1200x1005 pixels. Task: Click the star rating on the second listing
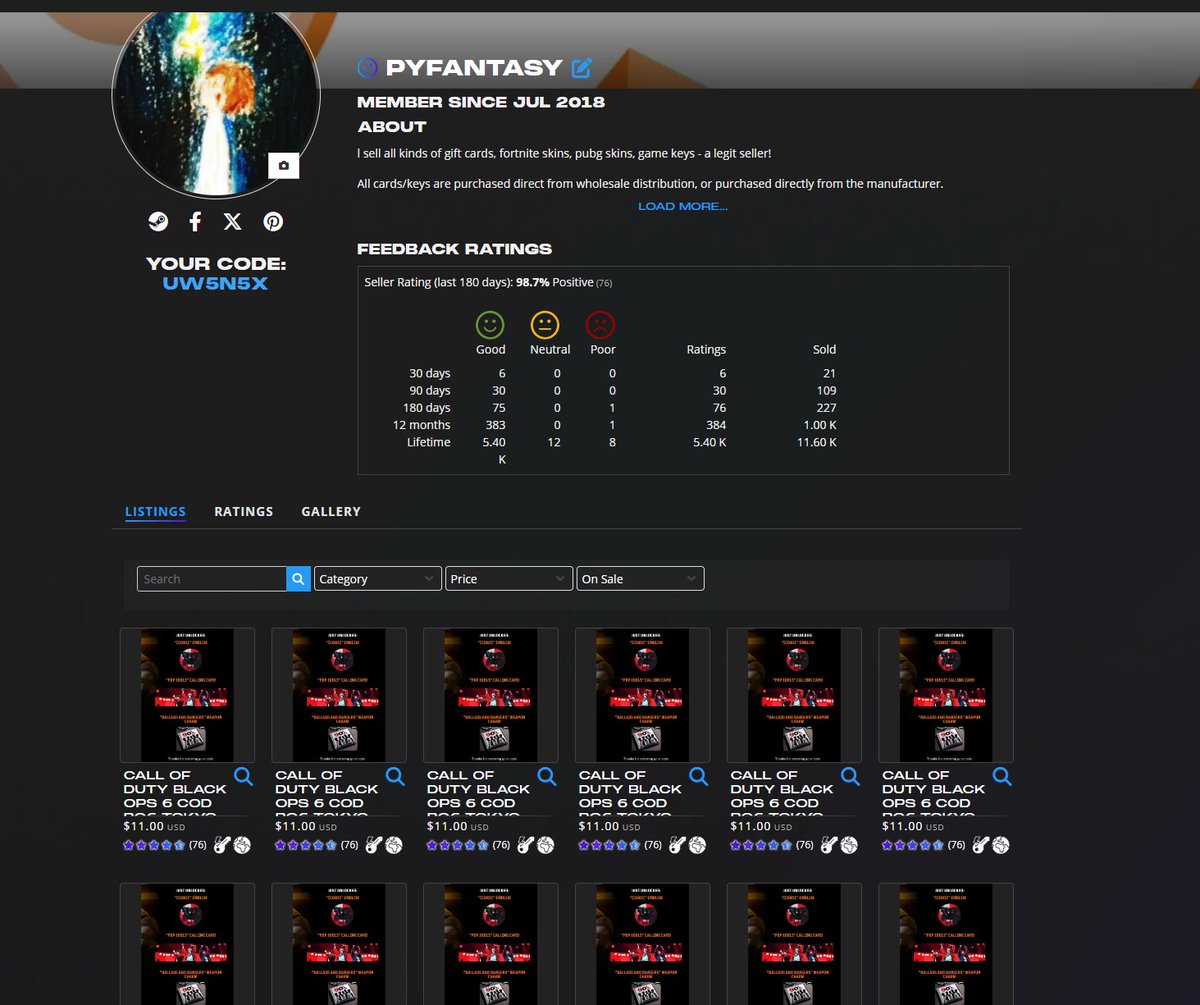coord(306,845)
